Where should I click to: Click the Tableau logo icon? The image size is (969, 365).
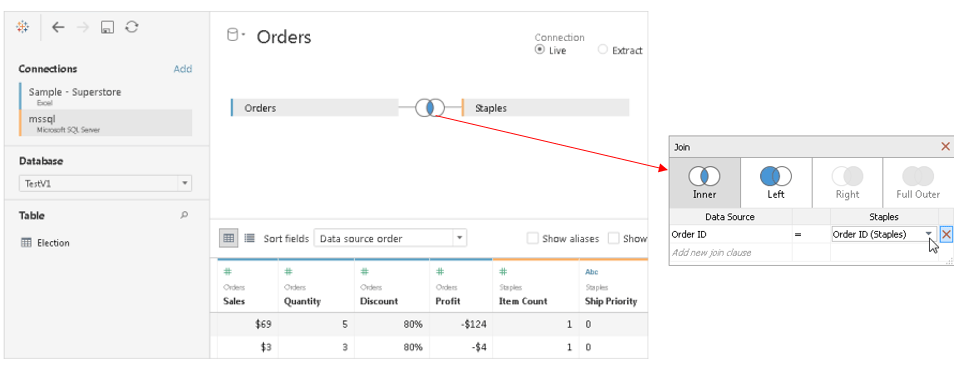(23, 27)
